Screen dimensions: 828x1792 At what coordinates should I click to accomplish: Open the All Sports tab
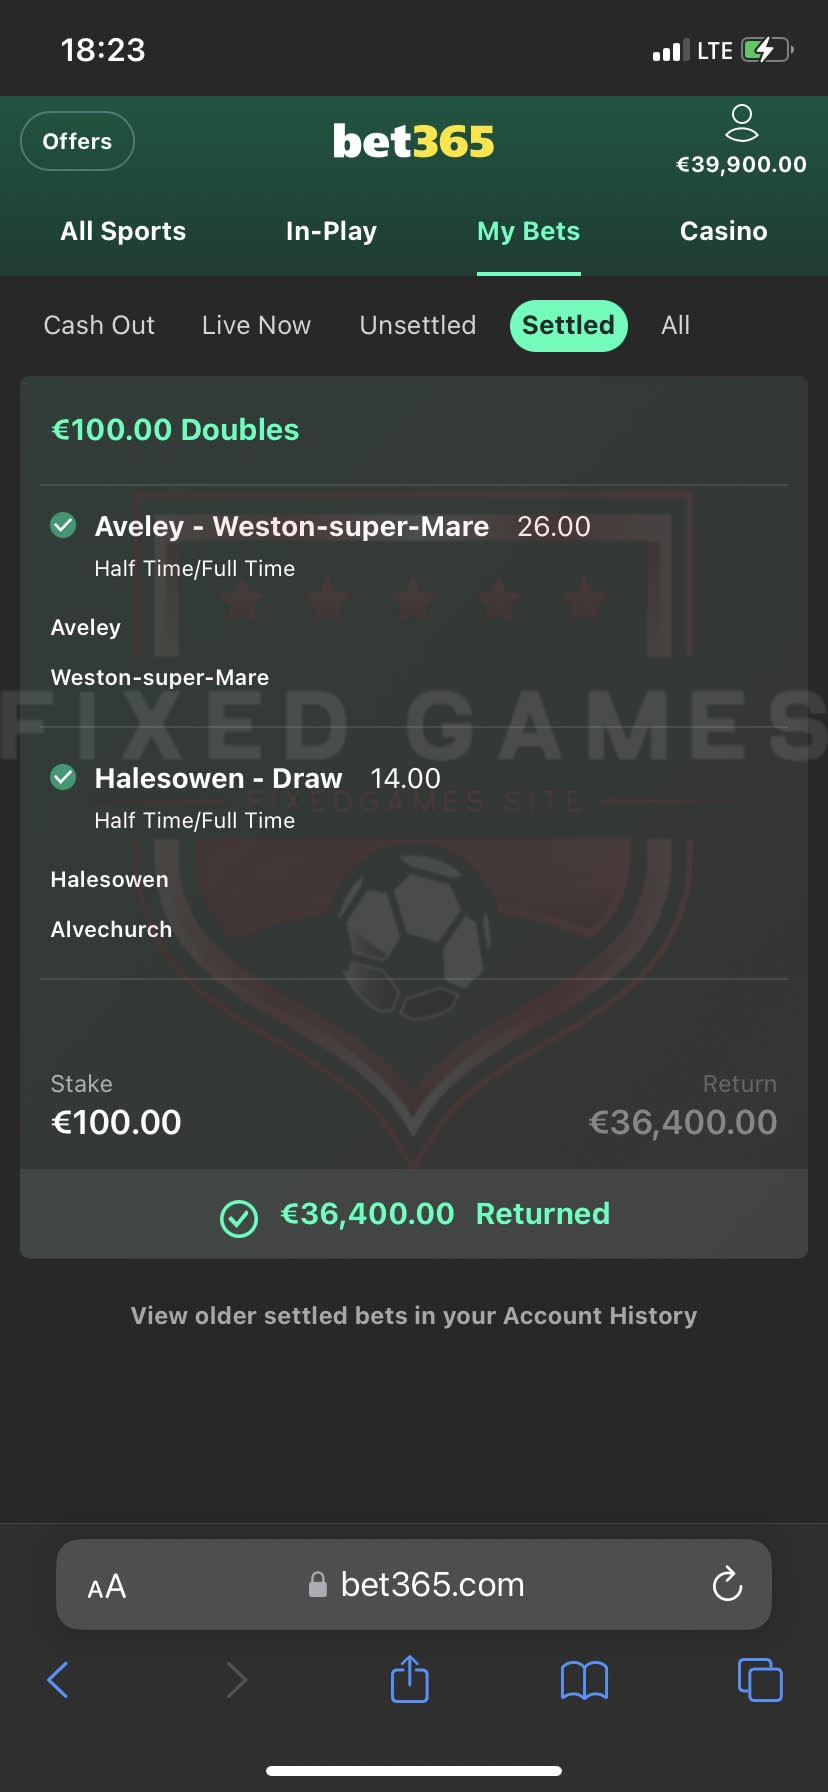pos(123,231)
